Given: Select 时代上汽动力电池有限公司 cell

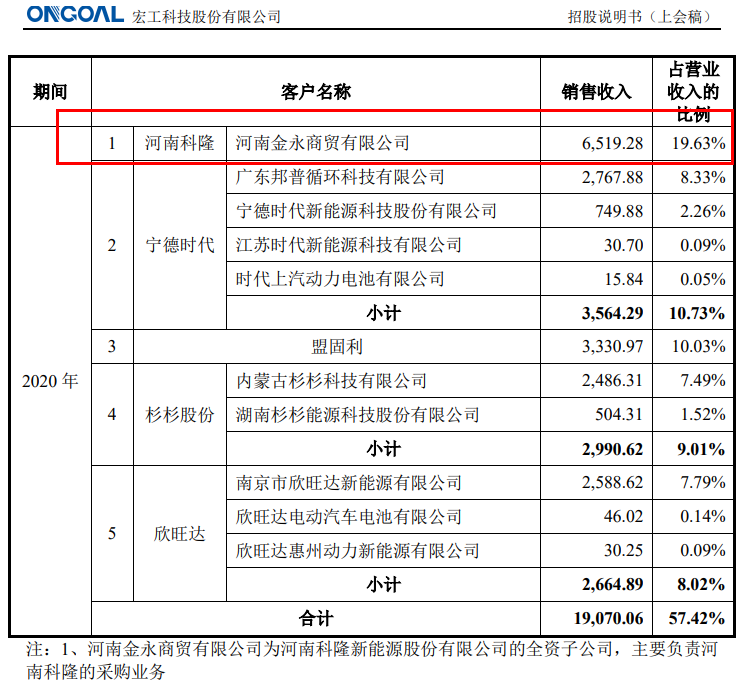Looking at the screenshot, I should point(383,279).
